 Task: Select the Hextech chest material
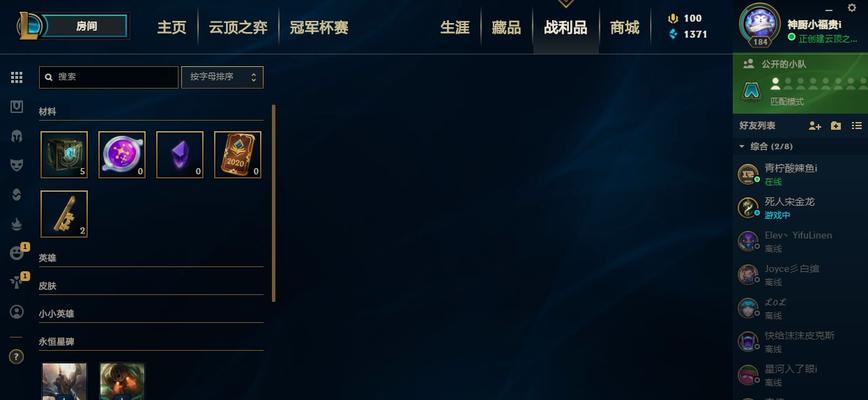(64, 154)
